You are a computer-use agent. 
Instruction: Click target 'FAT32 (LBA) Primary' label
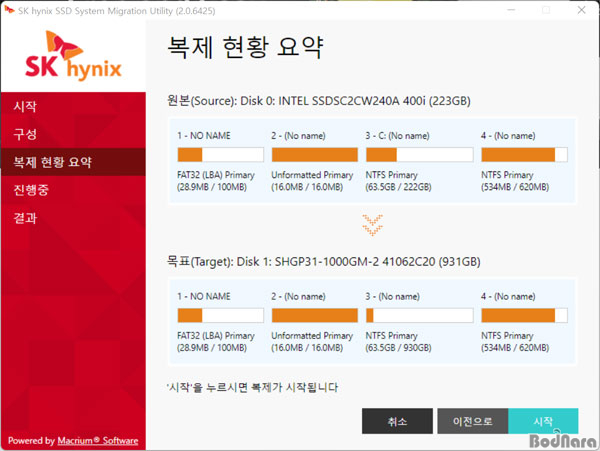click(216, 335)
